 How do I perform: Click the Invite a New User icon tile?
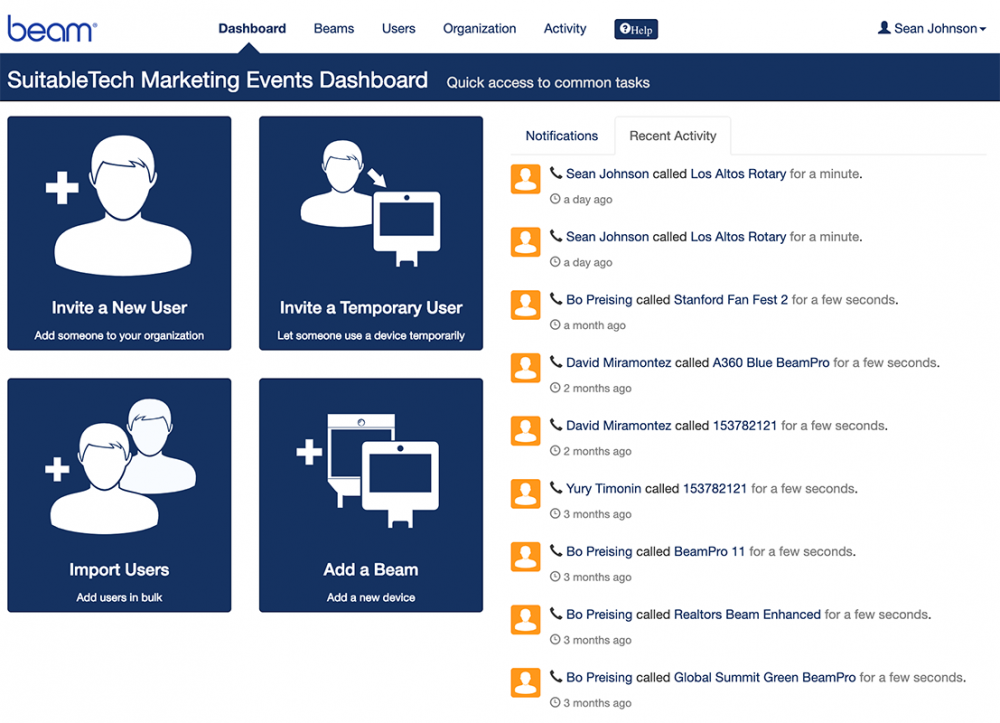point(119,233)
